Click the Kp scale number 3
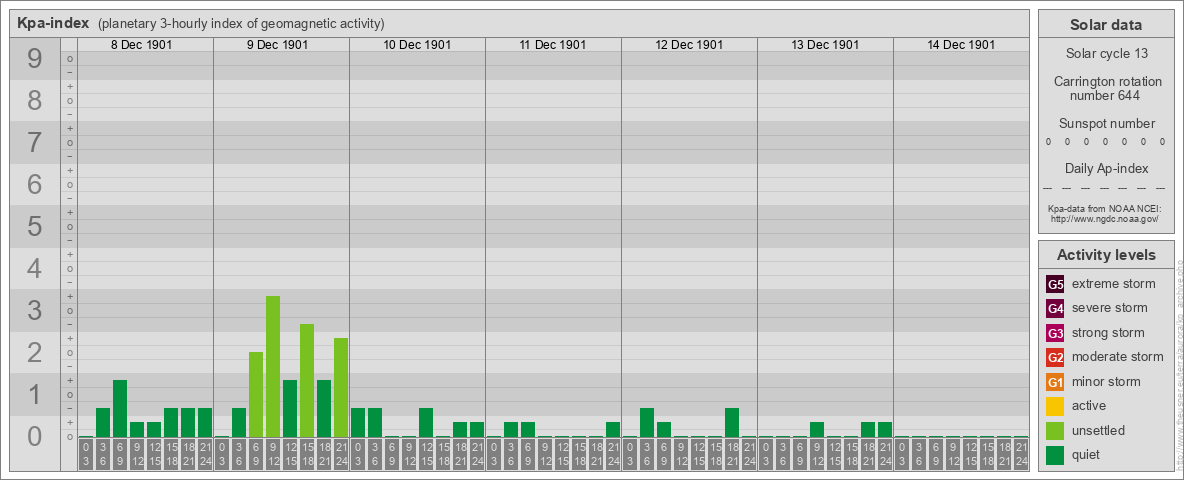1184x480 pixels. [34, 310]
